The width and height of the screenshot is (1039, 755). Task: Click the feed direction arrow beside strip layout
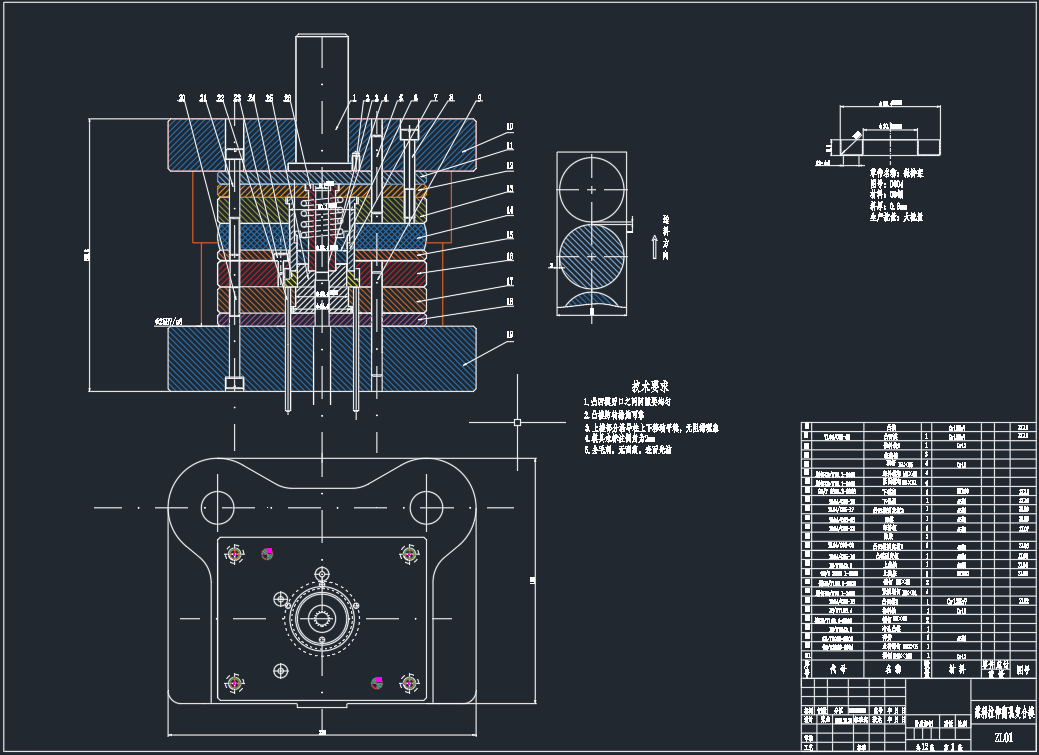tap(655, 247)
